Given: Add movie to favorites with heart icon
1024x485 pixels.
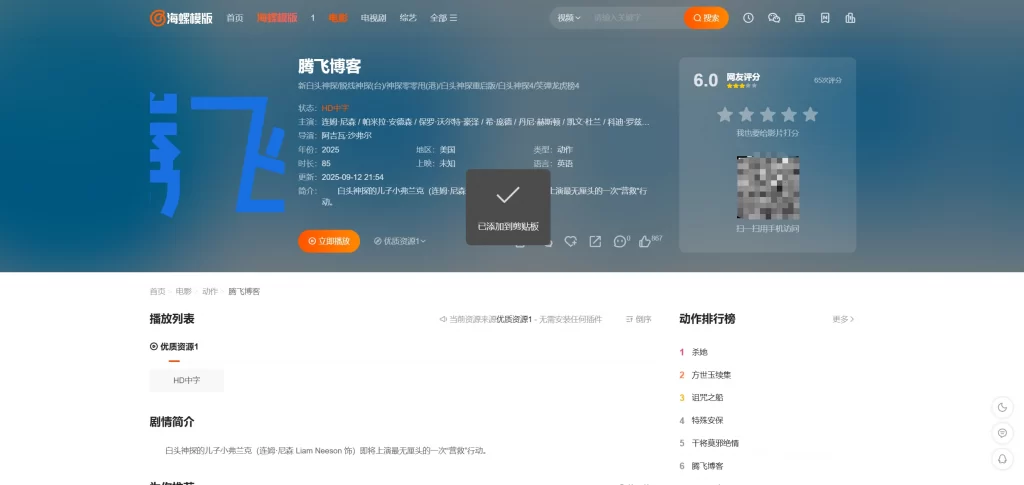Looking at the screenshot, I should click(x=570, y=242).
